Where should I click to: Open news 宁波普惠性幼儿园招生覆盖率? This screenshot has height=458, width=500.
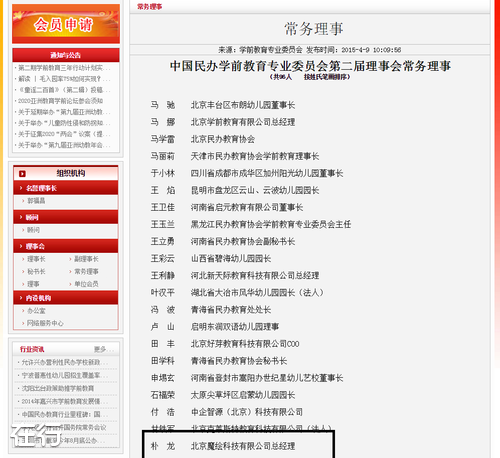65,375
